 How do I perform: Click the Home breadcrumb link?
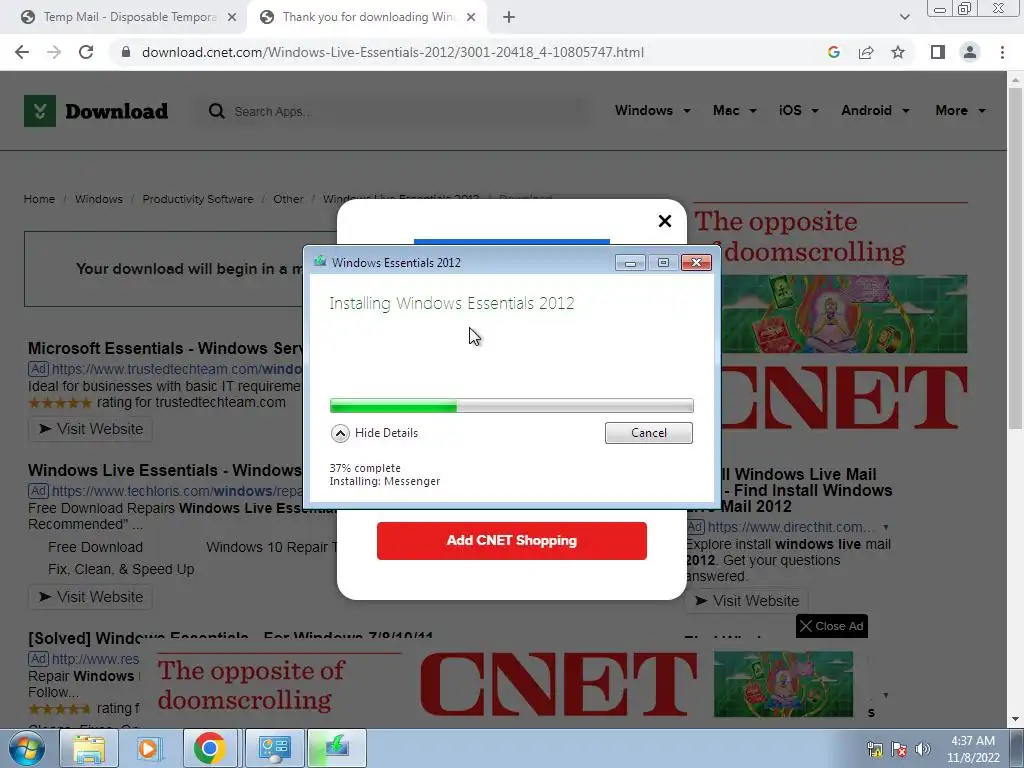39,199
